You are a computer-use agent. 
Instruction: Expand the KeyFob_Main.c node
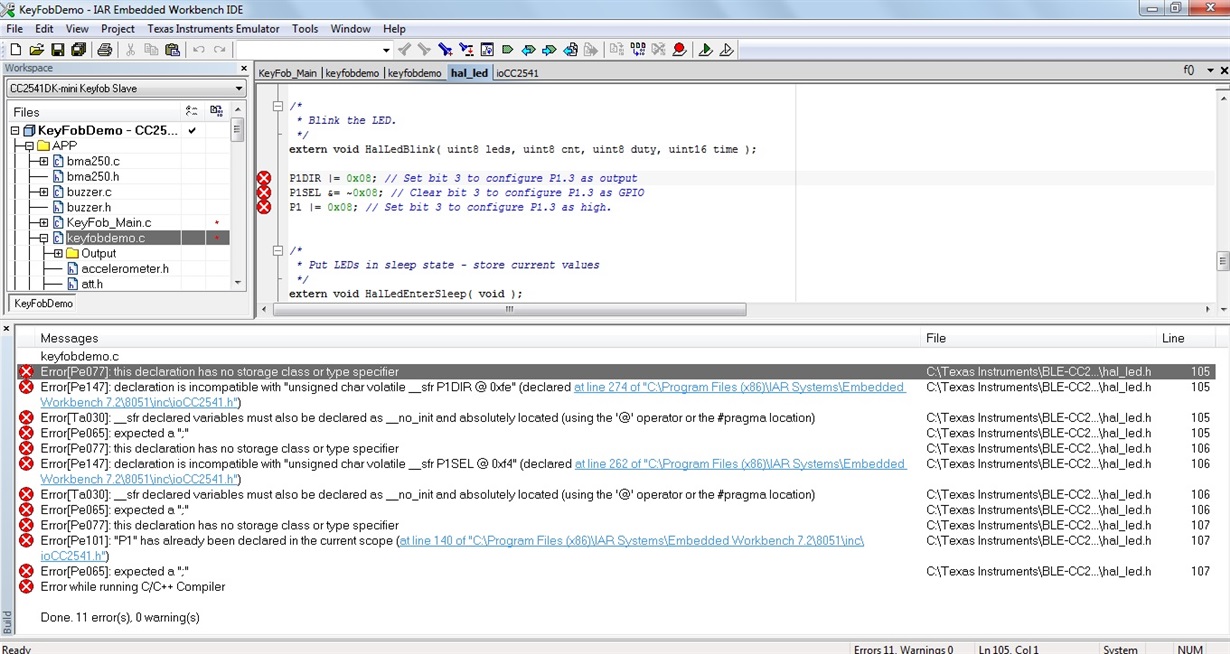(x=44, y=223)
